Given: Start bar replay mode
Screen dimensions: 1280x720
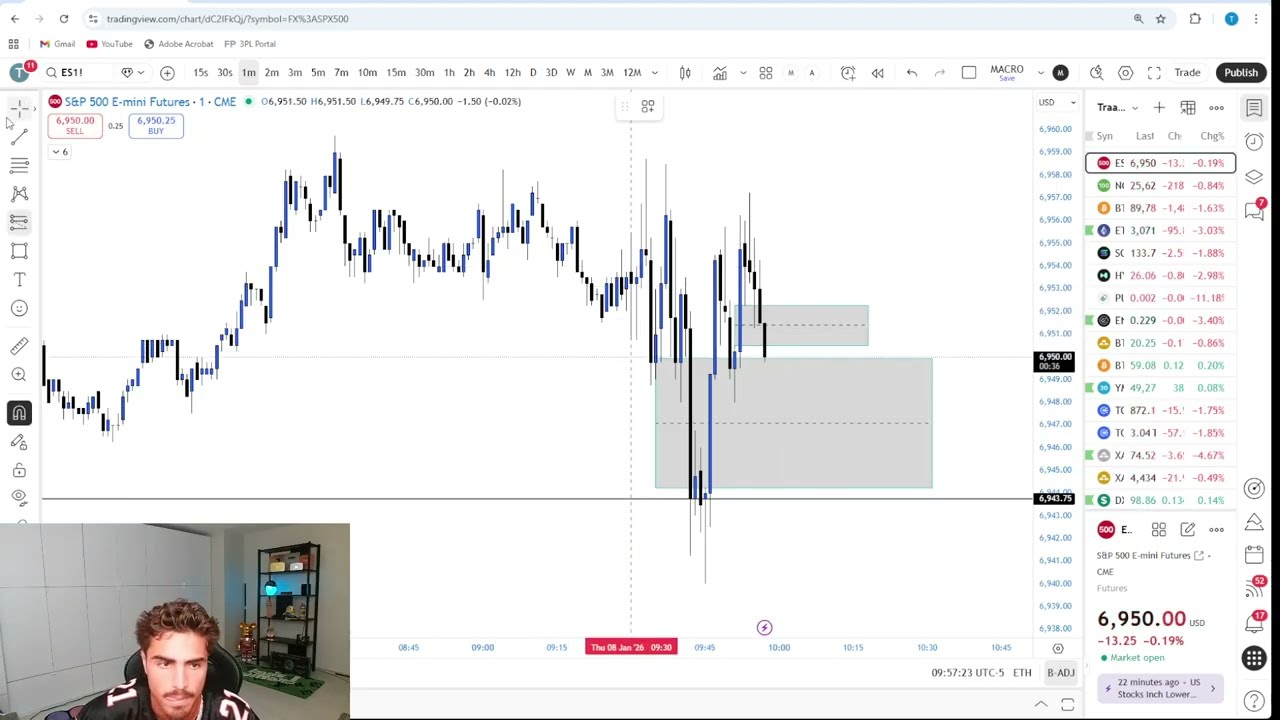Looking at the screenshot, I should tap(878, 72).
